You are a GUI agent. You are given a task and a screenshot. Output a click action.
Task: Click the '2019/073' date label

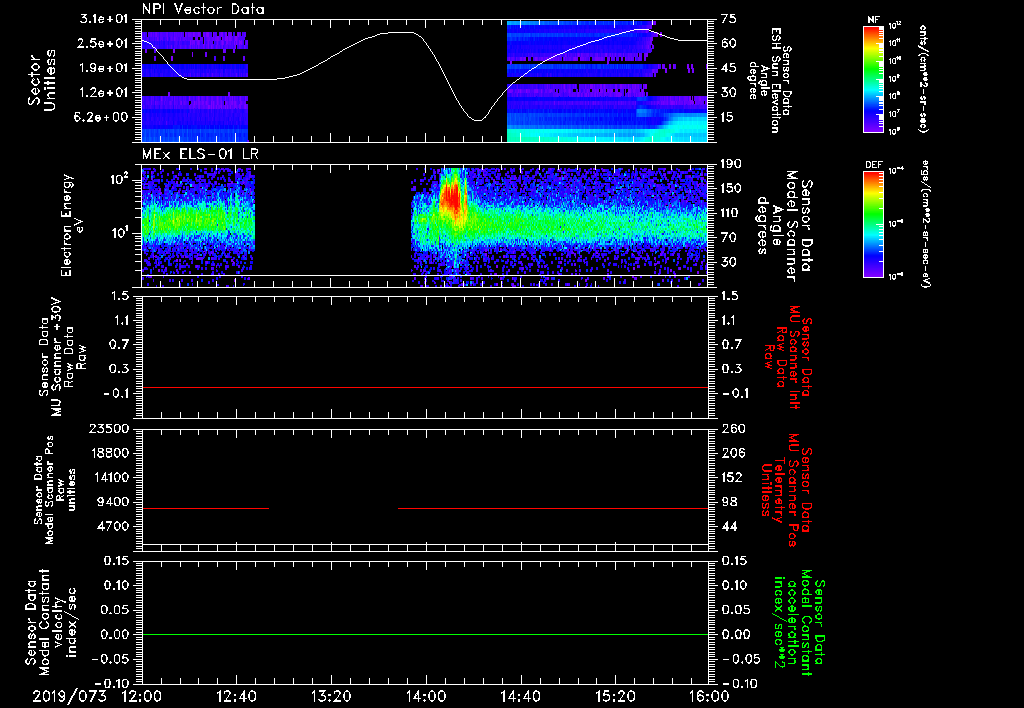[x=69, y=696]
